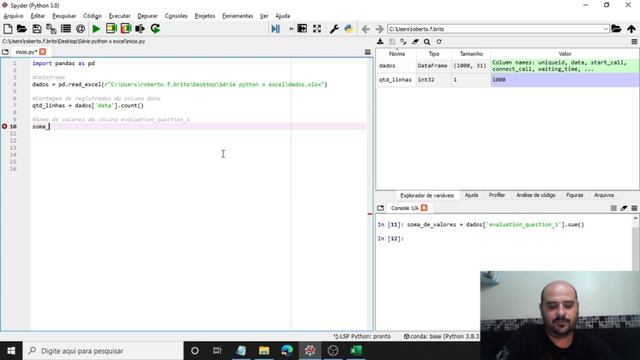Open the Arquivo menu
640x360 pixels.
point(13,16)
